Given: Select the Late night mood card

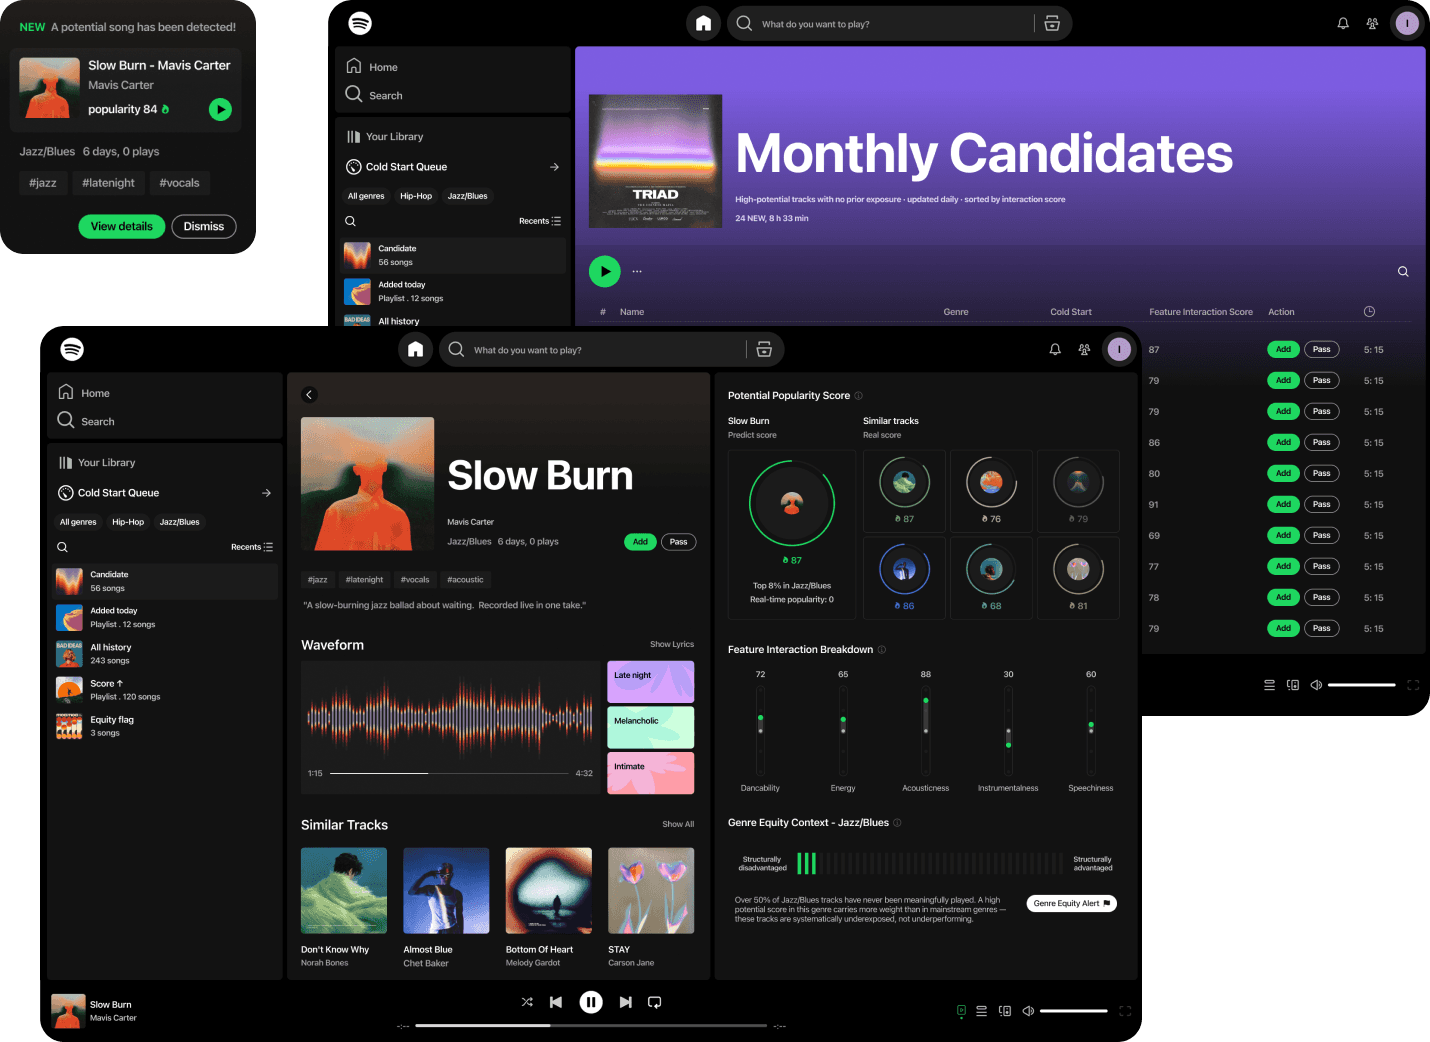Looking at the screenshot, I should 650,682.
